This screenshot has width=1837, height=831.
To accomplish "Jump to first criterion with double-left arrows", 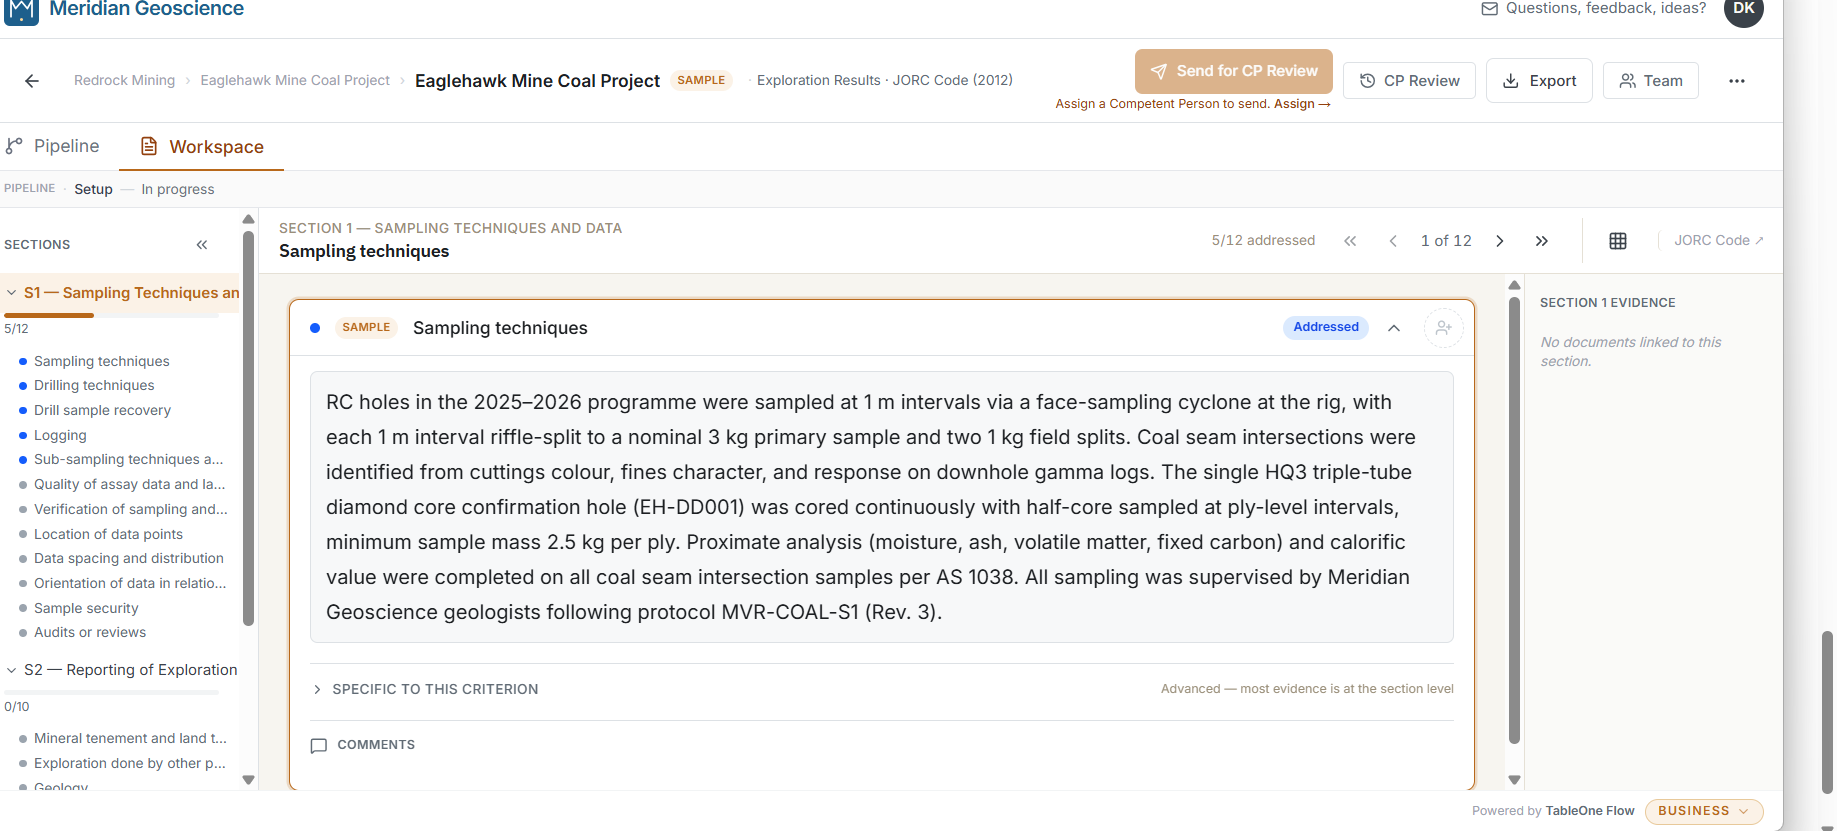I will pyautogui.click(x=1350, y=241).
